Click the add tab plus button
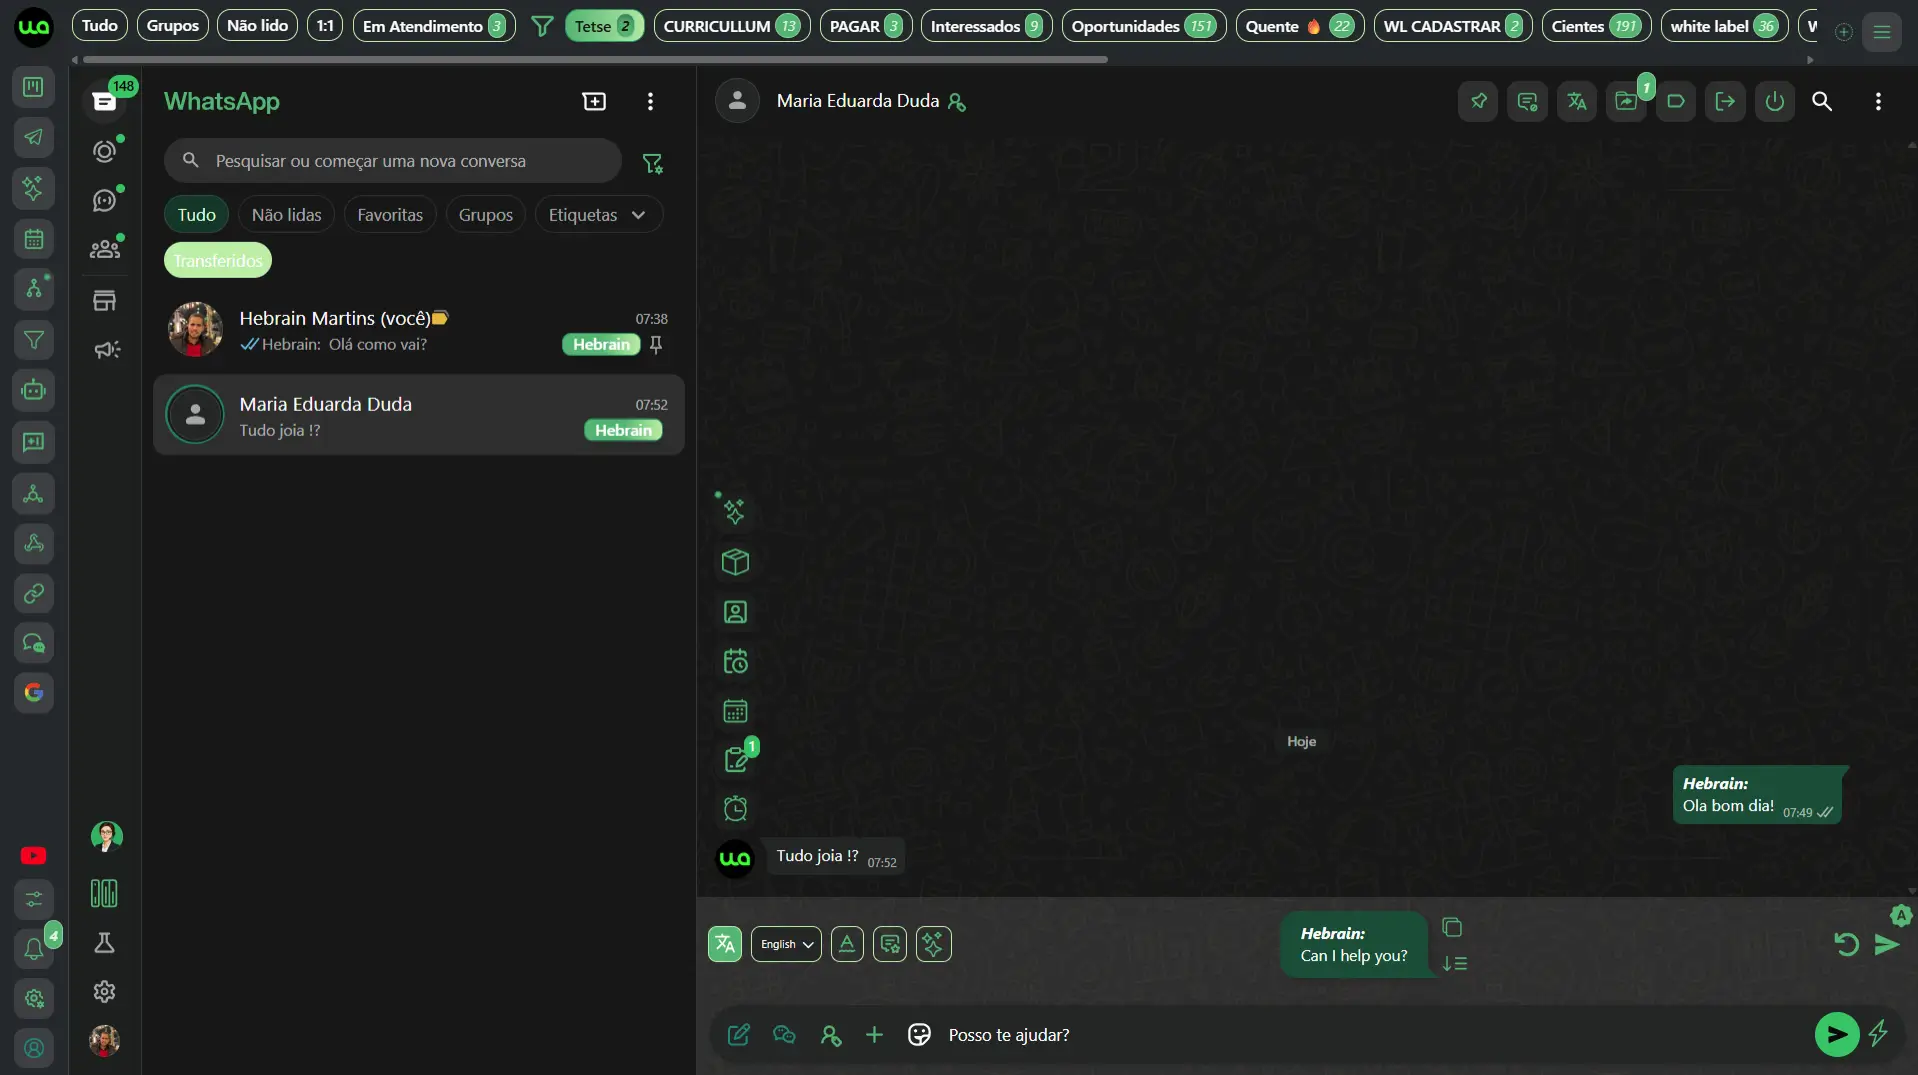 pyautogui.click(x=1843, y=31)
